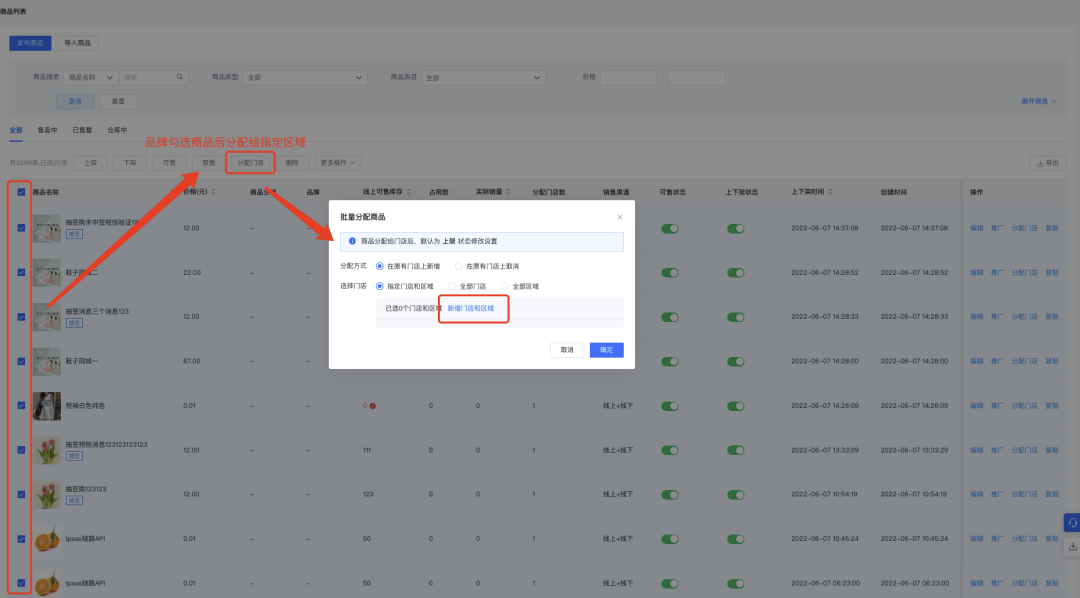Select 指定门店和区域 radio option
The image size is (1080, 598).
380,286
